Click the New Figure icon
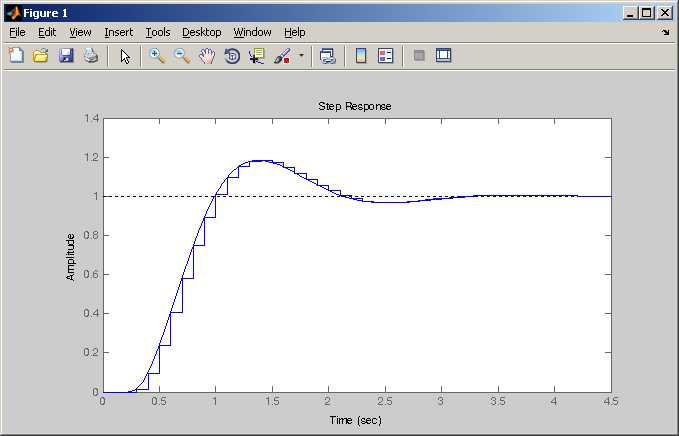 [x=16, y=55]
